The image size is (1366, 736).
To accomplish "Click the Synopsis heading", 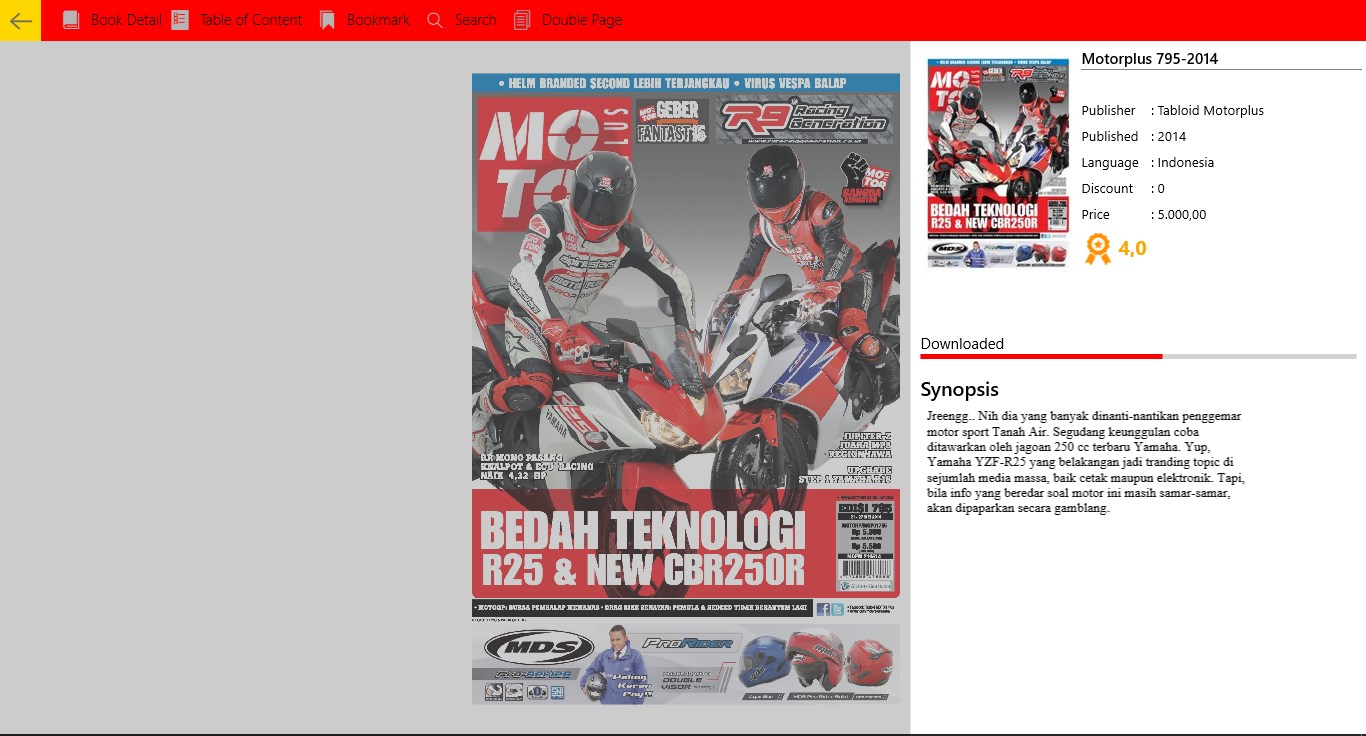I will pyautogui.click(x=960, y=390).
